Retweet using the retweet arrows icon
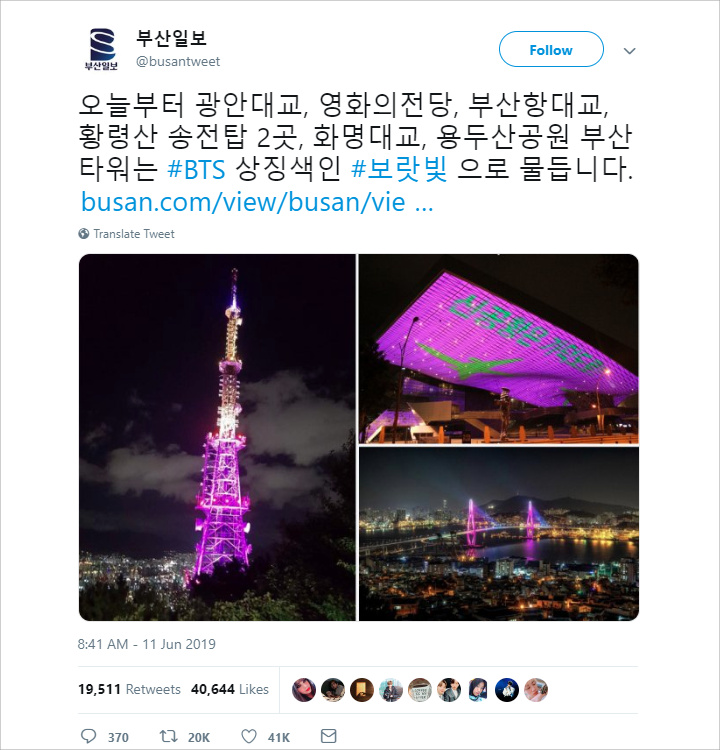This screenshot has width=720, height=750. coord(168,736)
